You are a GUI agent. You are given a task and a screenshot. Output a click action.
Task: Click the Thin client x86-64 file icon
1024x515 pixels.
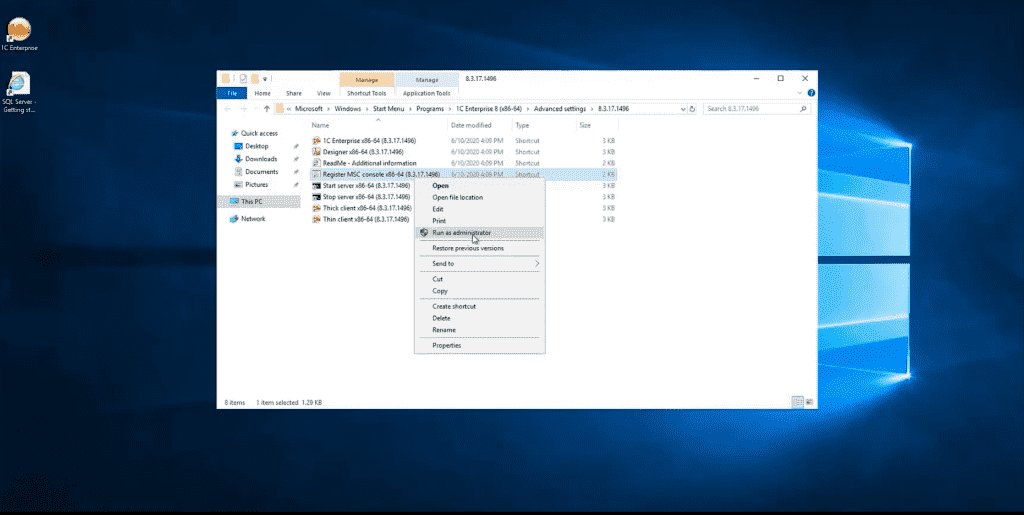[317, 219]
